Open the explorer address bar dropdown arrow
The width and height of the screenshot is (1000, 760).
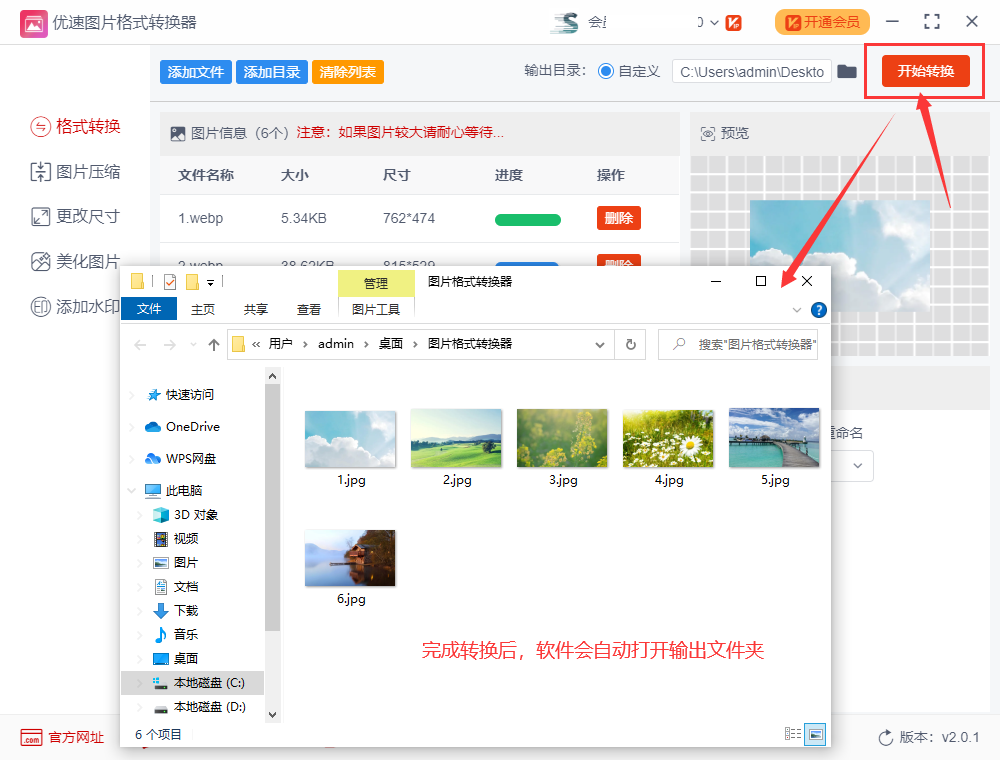coord(599,343)
